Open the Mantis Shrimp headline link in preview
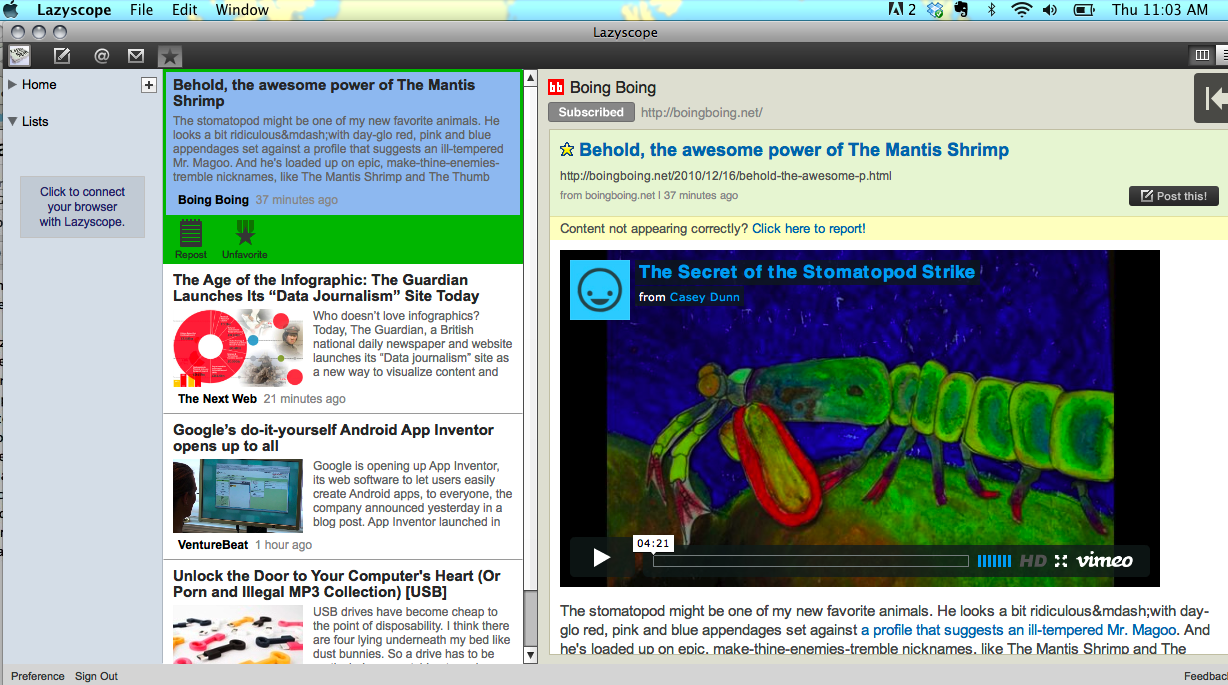This screenshot has height=685, width=1228. click(794, 150)
